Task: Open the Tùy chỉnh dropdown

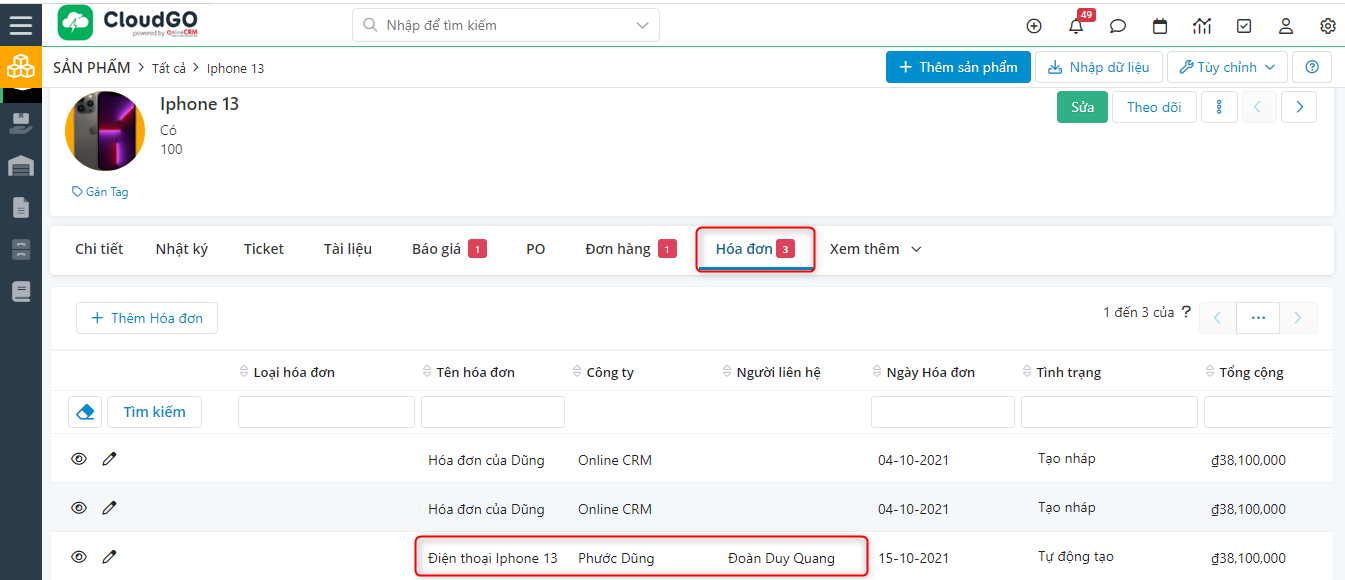Action: (x=1226, y=67)
